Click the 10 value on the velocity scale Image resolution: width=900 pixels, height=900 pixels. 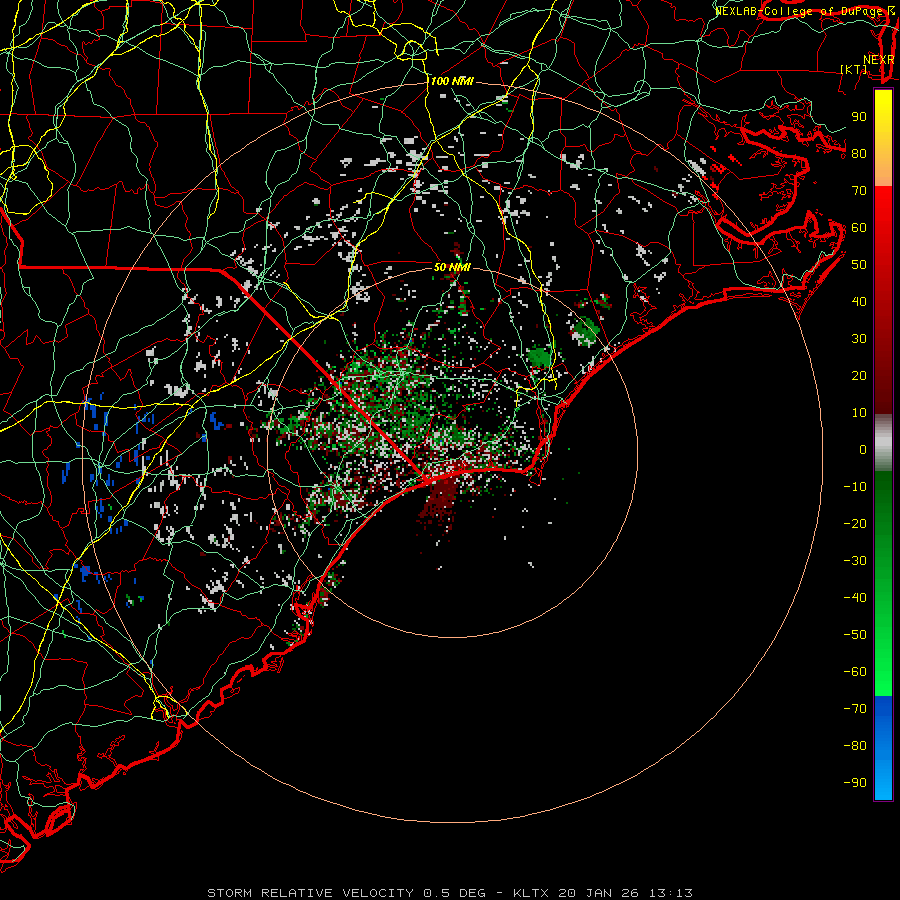point(859,413)
